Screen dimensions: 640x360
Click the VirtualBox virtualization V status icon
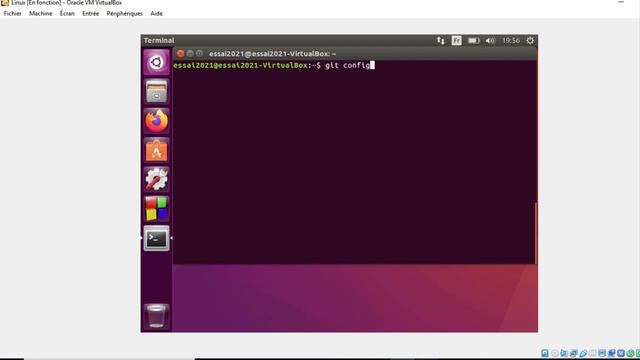(621, 353)
